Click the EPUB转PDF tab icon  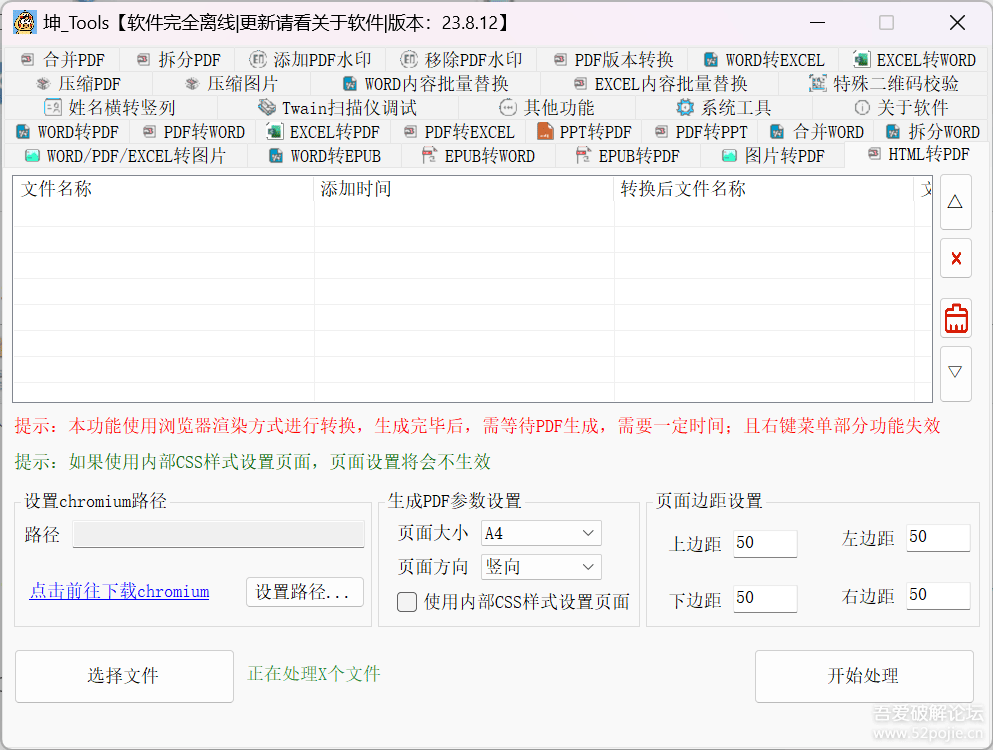coord(583,155)
